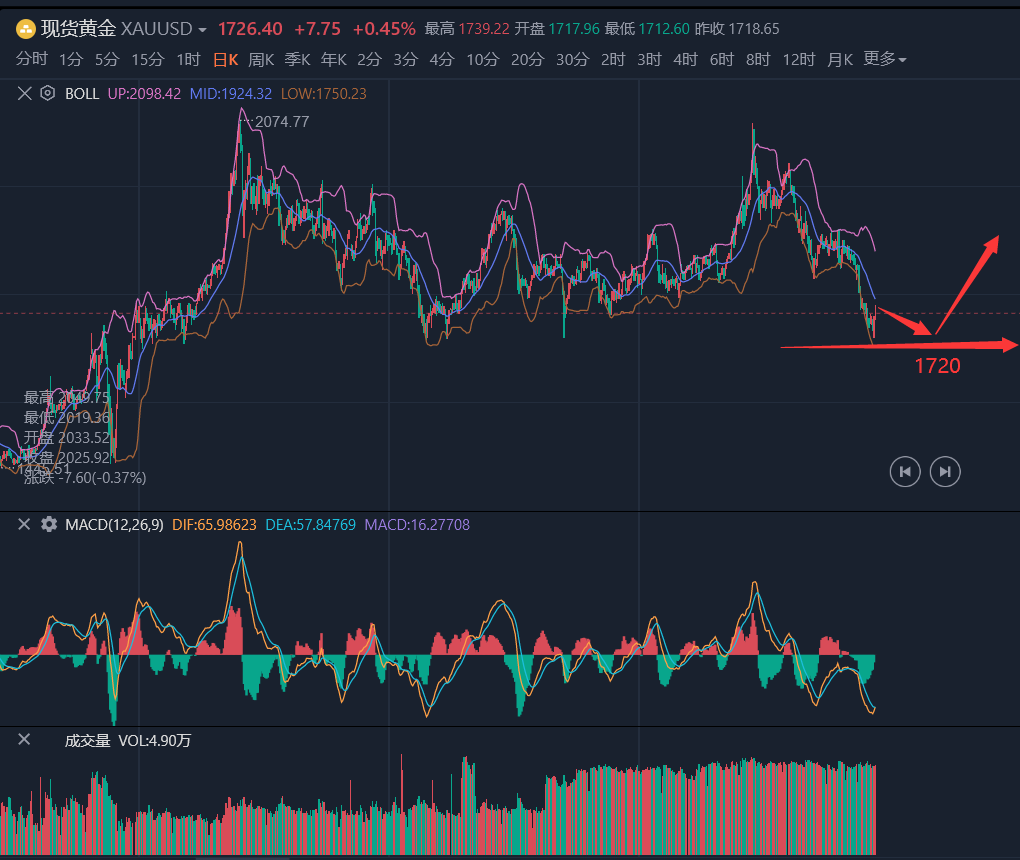Viewport: 1020px width, 860px height.
Task: Close the MACD indicator panel
Action: tap(24, 524)
